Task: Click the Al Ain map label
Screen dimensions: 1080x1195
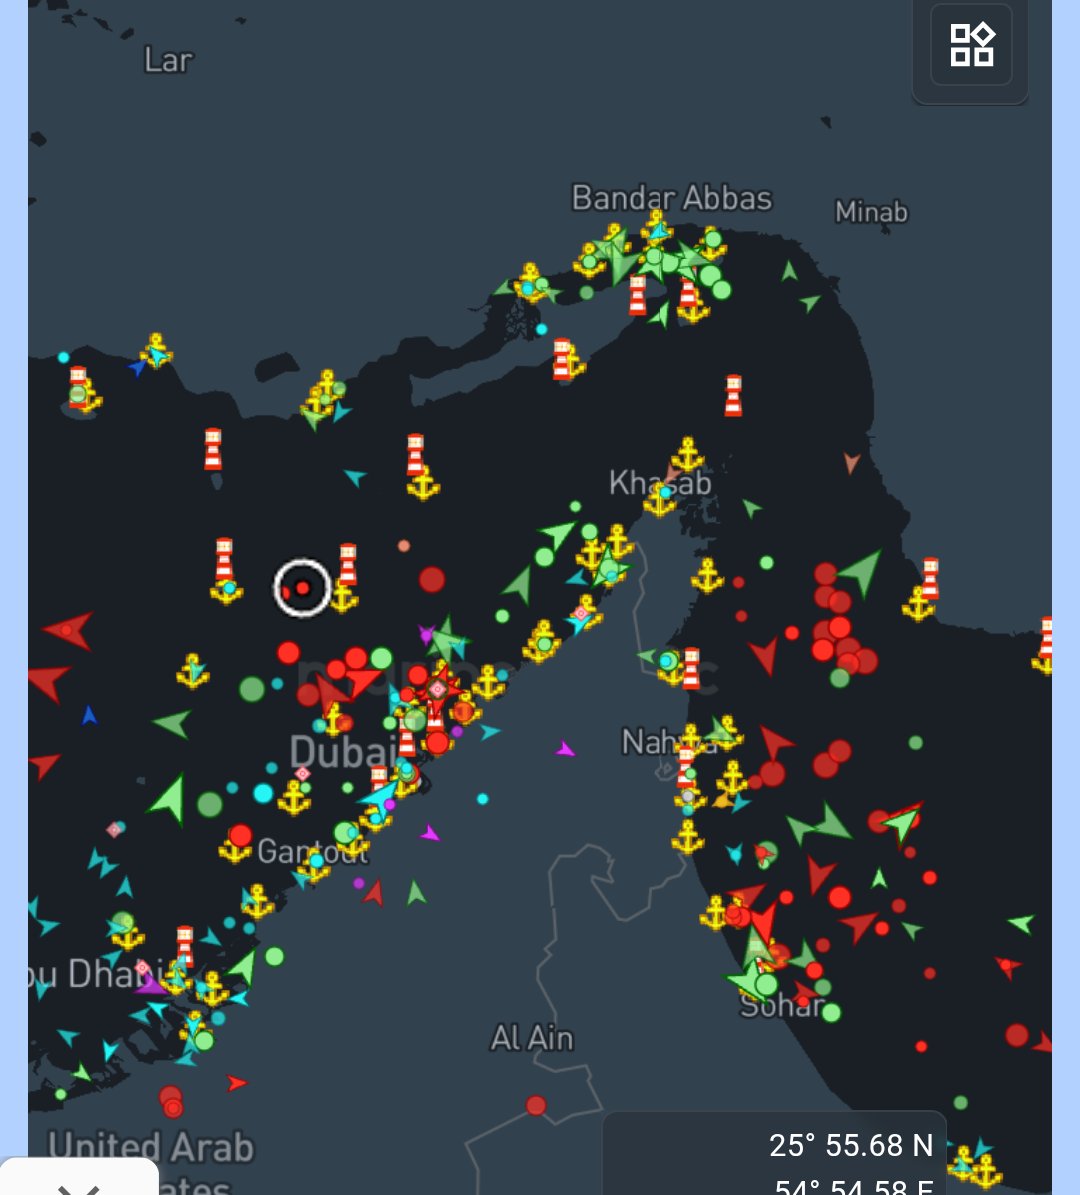Action: tap(531, 1038)
